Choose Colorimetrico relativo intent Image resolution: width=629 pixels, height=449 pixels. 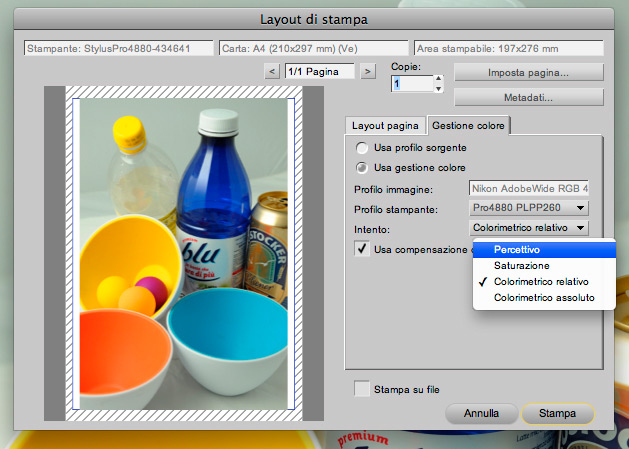pos(544,282)
